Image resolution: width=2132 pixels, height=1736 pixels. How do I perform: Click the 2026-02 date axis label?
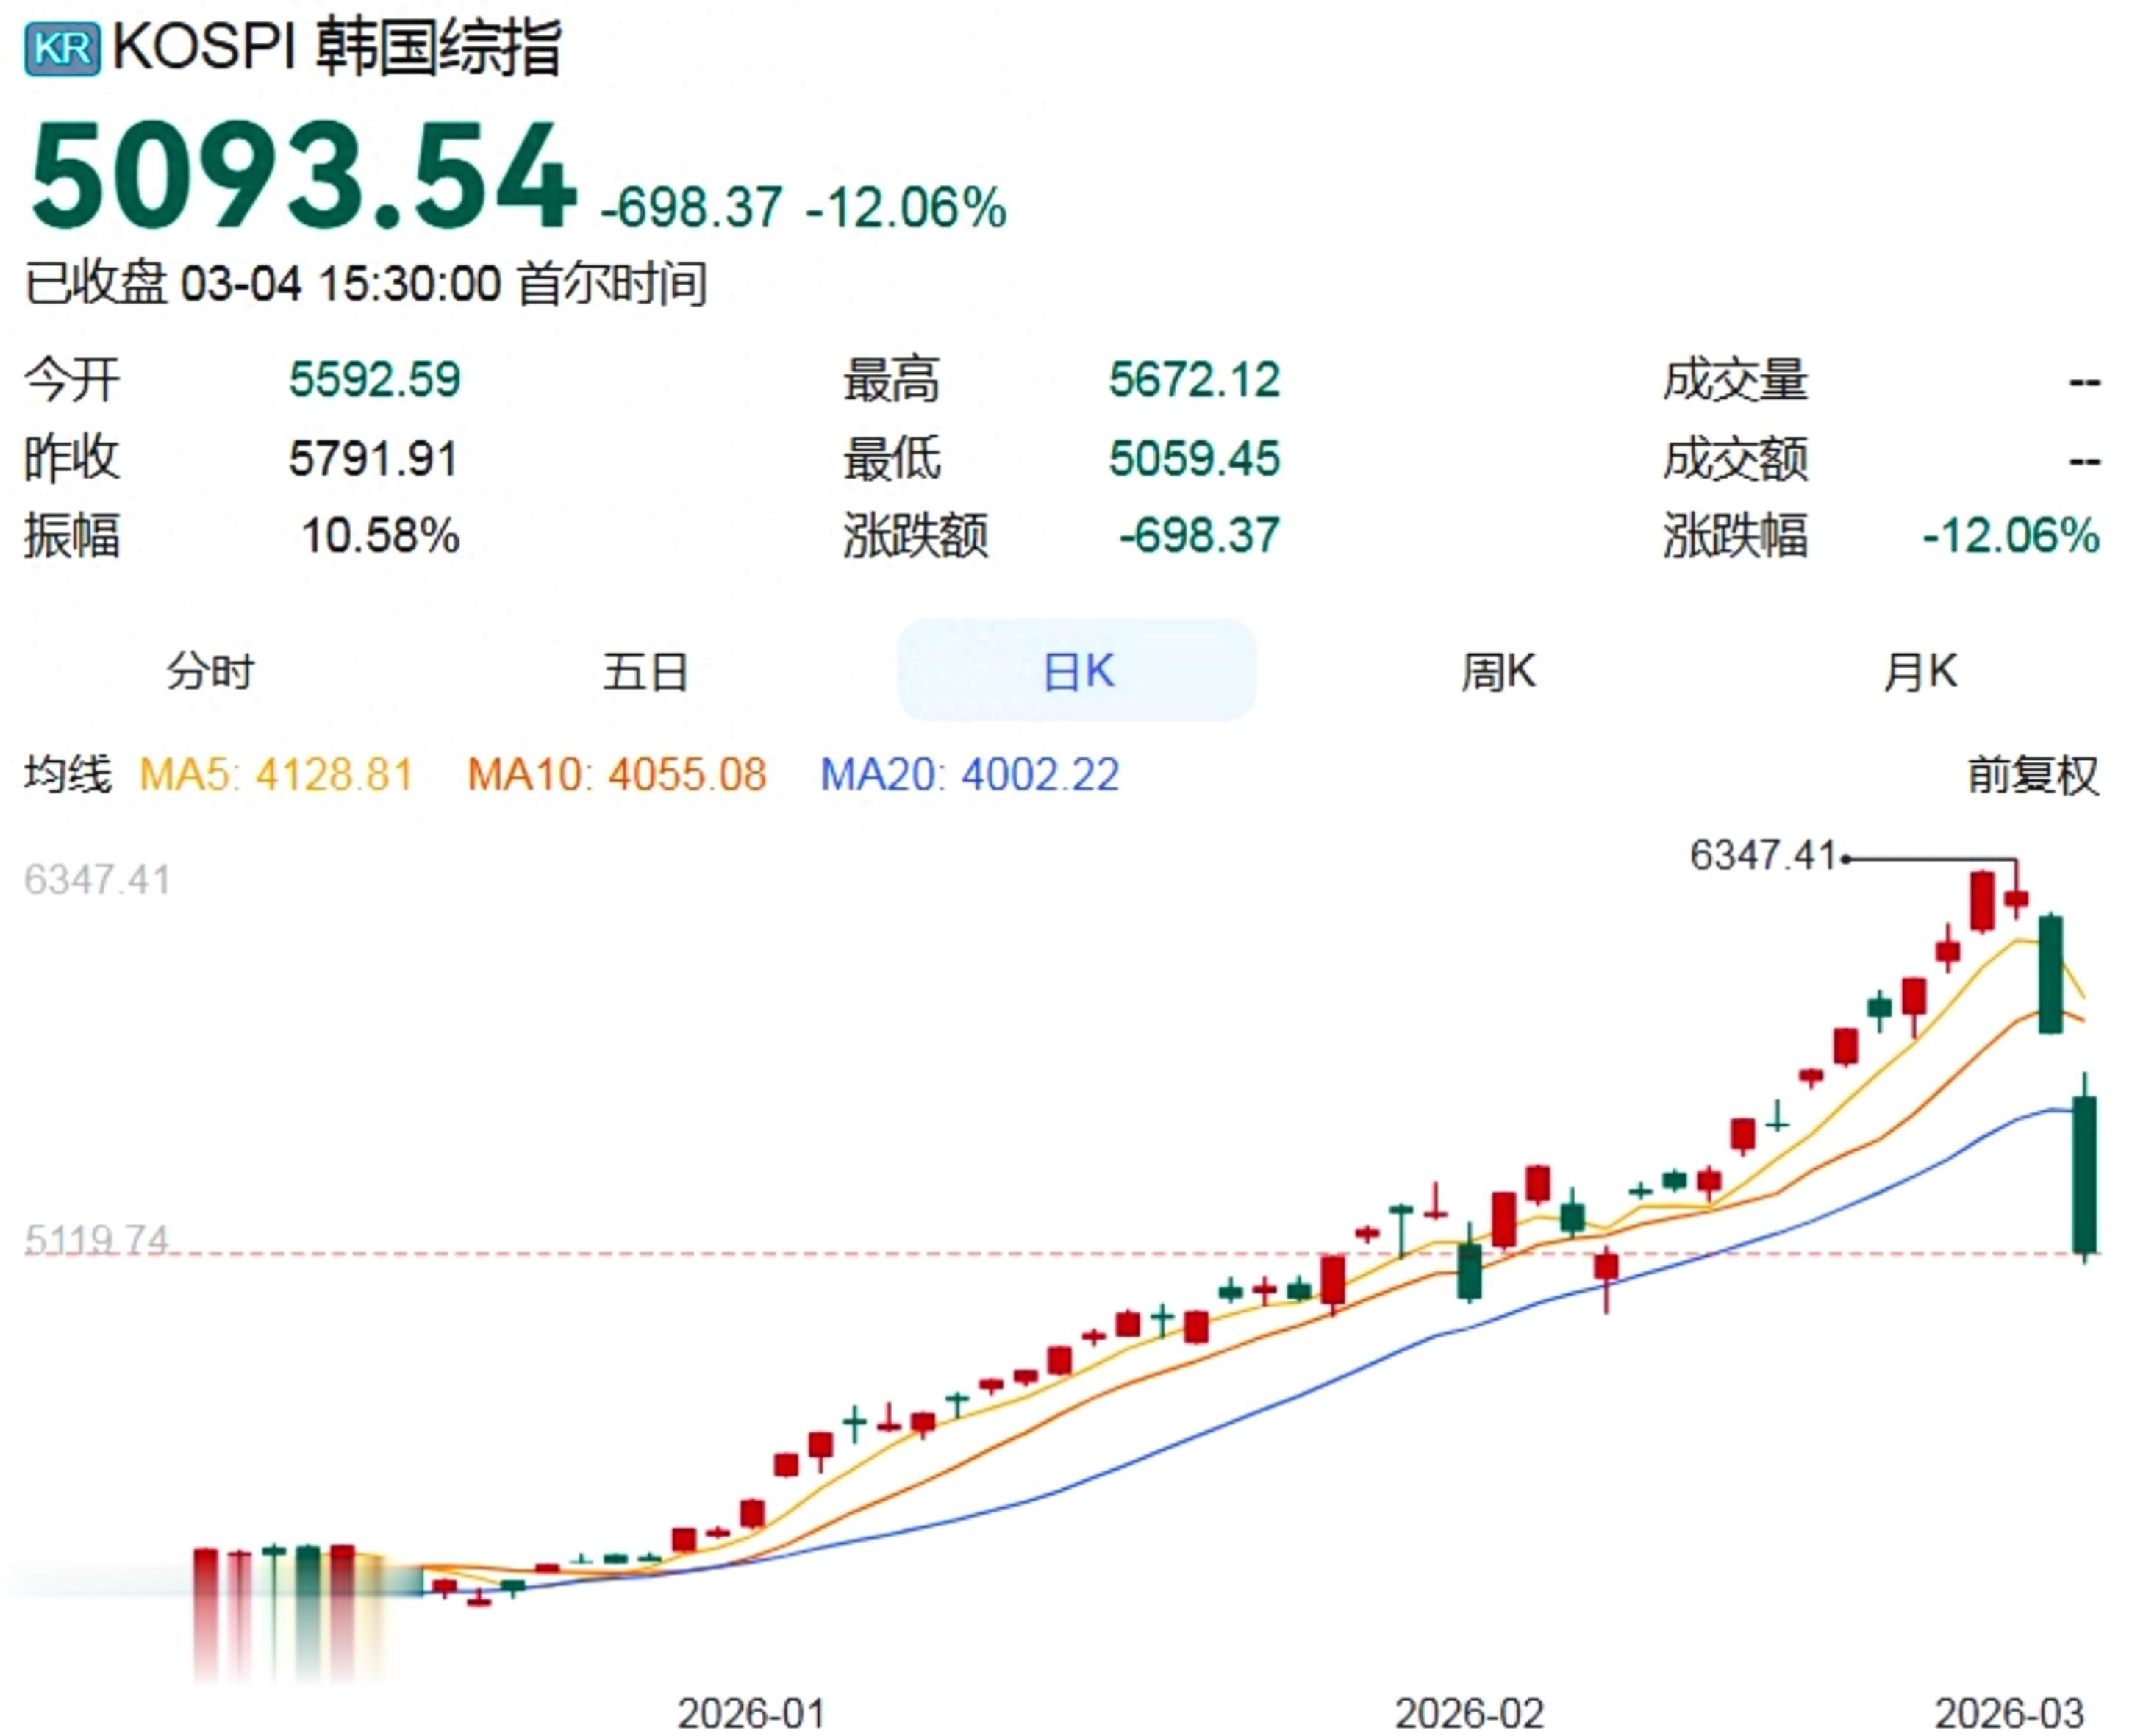[1469, 1713]
